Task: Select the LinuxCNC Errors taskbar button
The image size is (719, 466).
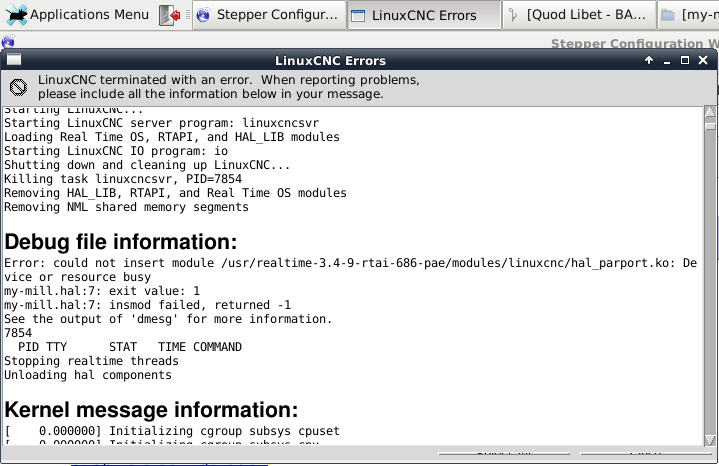Action: click(x=424, y=15)
